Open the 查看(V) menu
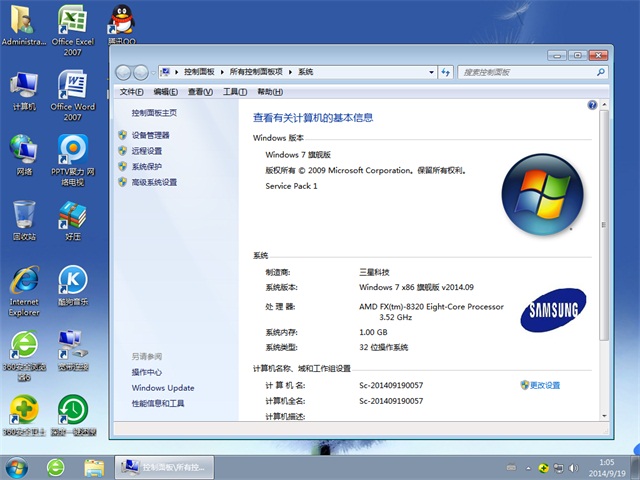The width and height of the screenshot is (640, 480). pyautogui.click(x=200, y=92)
